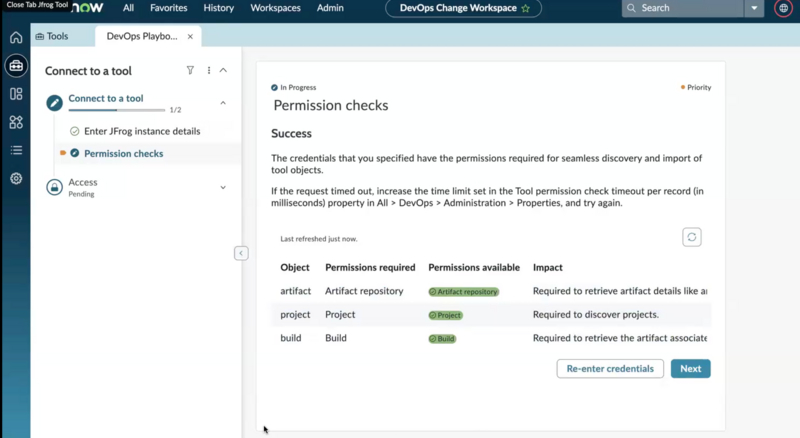
Task: Click the Permission checks heading
Action: click(331, 105)
